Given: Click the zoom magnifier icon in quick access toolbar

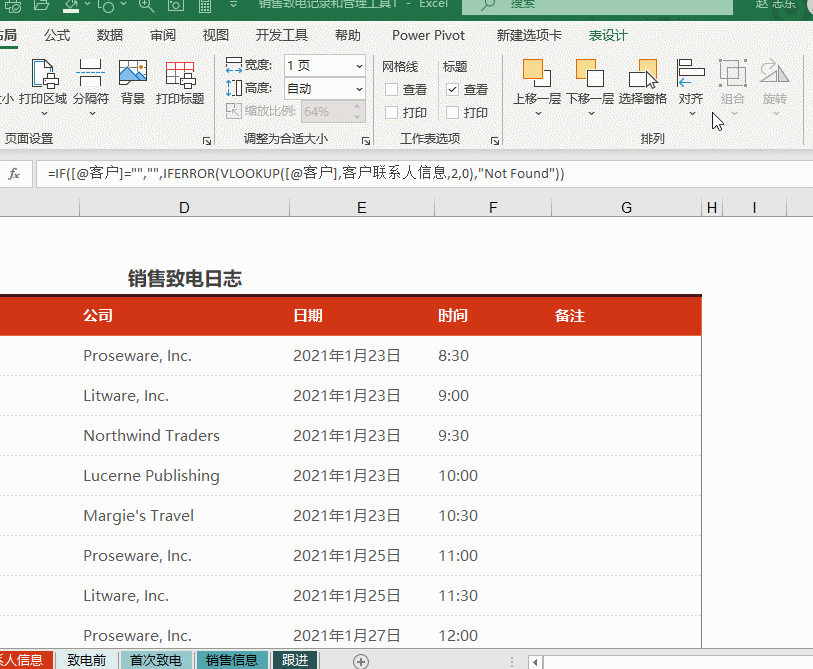Looking at the screenshot, I should 146,5.
